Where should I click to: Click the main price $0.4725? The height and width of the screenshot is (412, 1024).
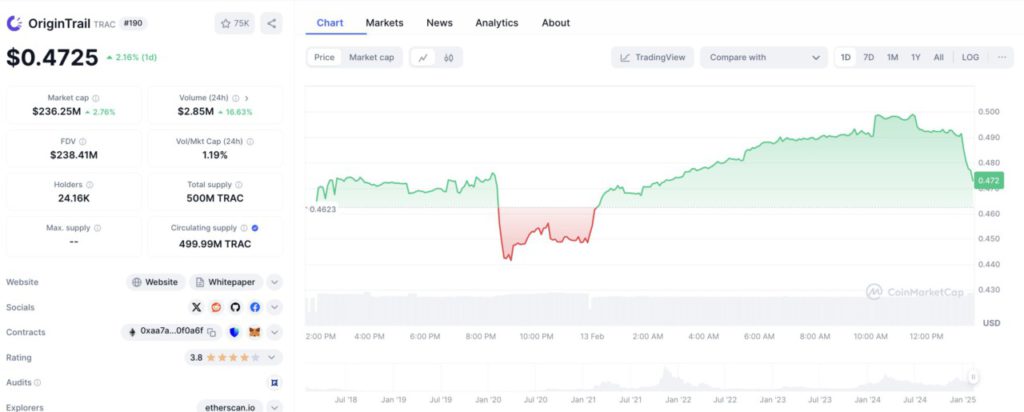pos(52,57)
